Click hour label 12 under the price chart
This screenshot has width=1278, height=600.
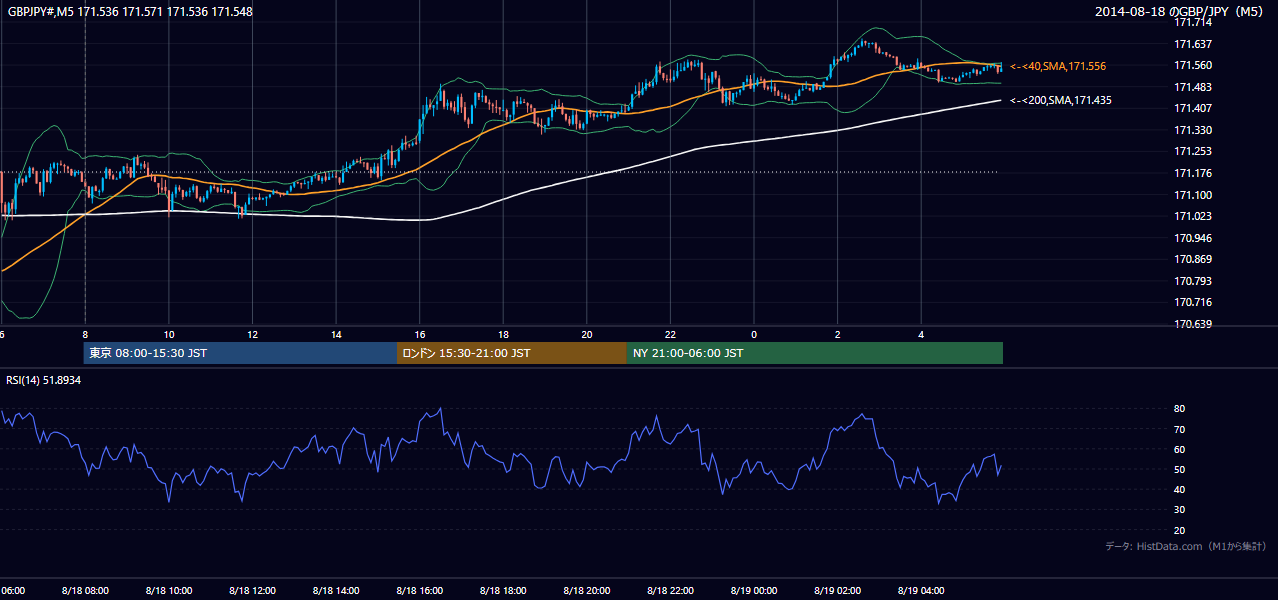252,334
